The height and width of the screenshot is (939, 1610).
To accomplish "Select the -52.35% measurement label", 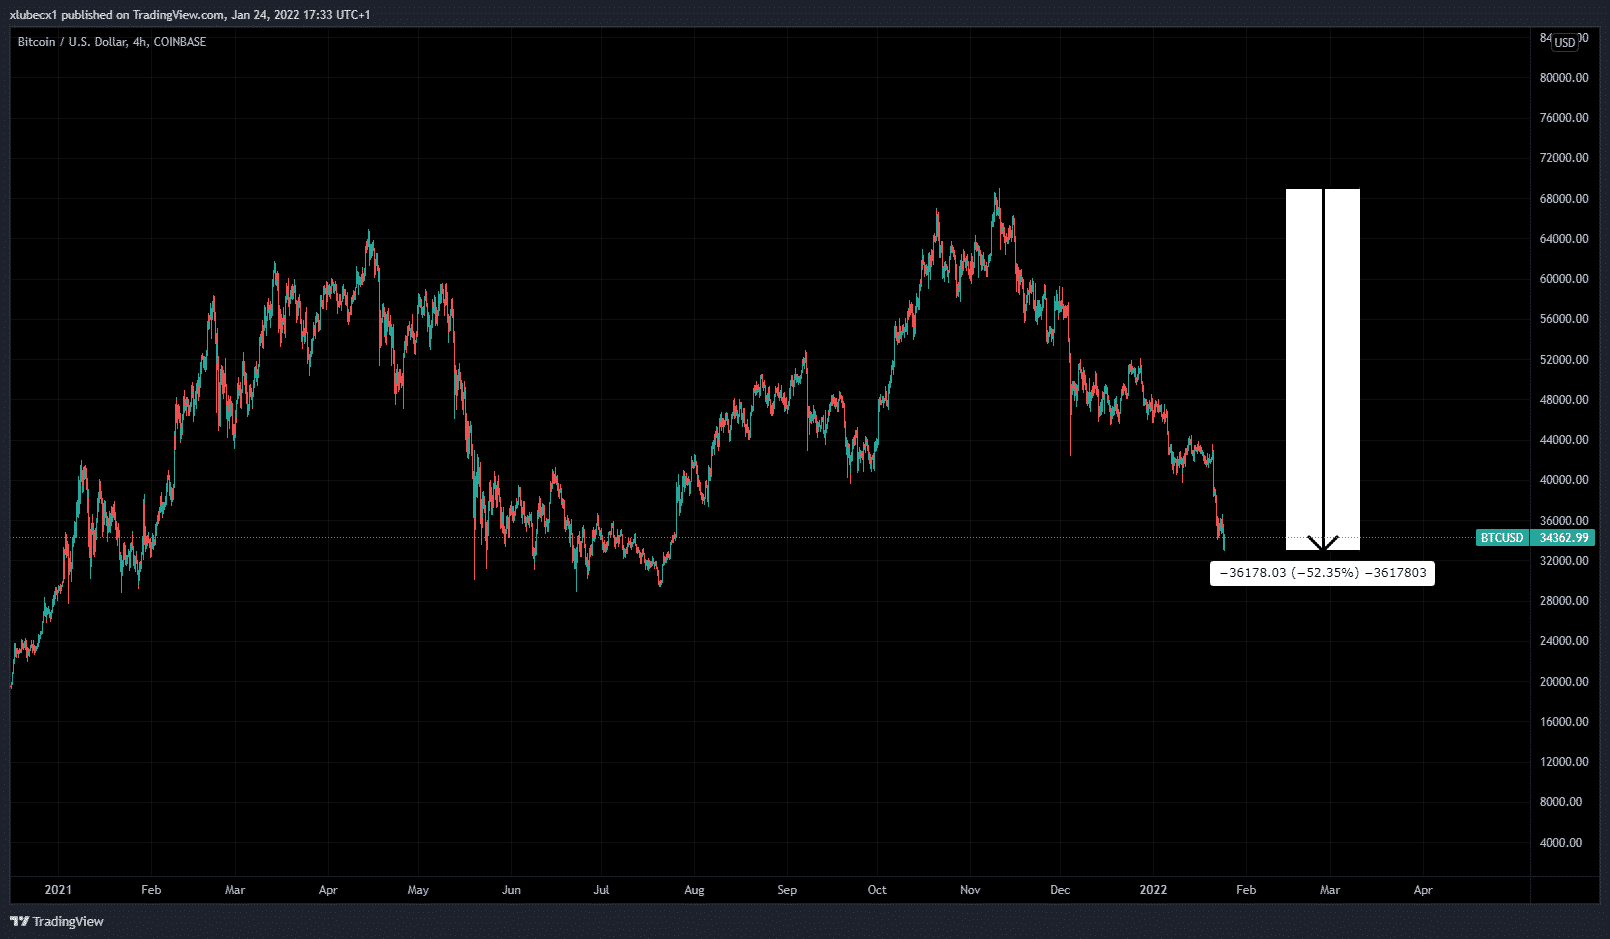I will pyautogui.click(x=1322, y=573).
